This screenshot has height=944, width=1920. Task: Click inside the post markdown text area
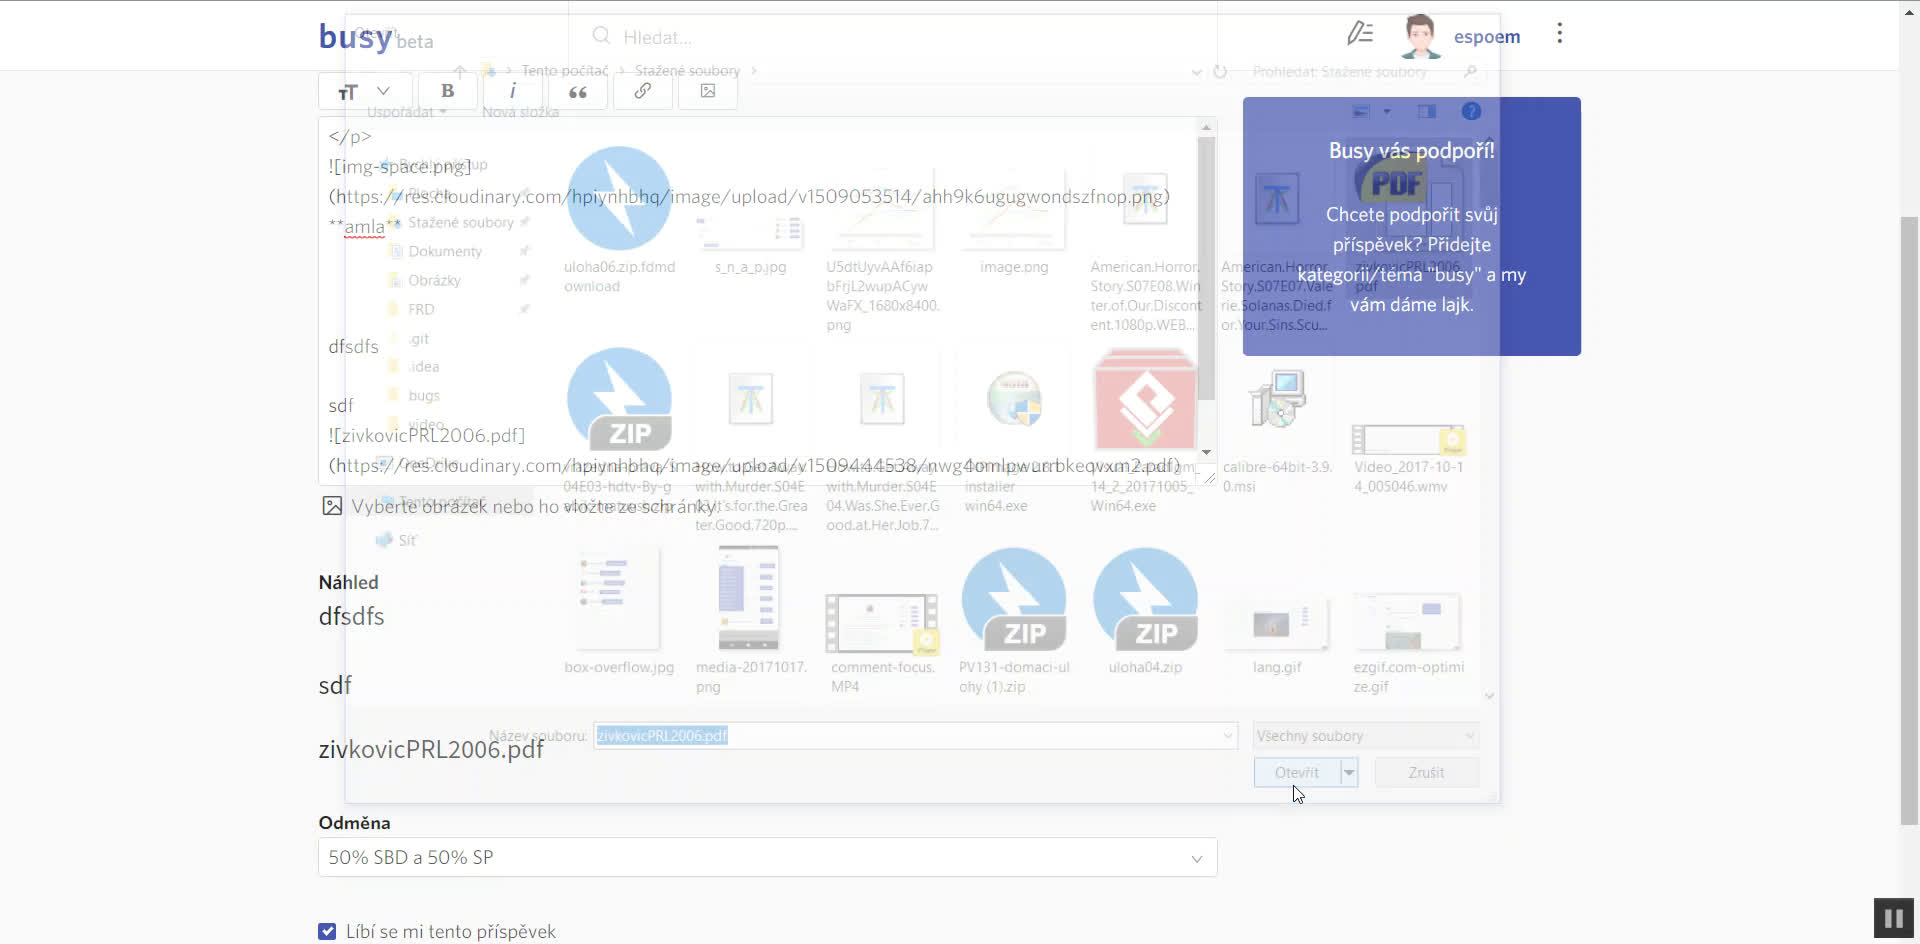click(758, 300)
